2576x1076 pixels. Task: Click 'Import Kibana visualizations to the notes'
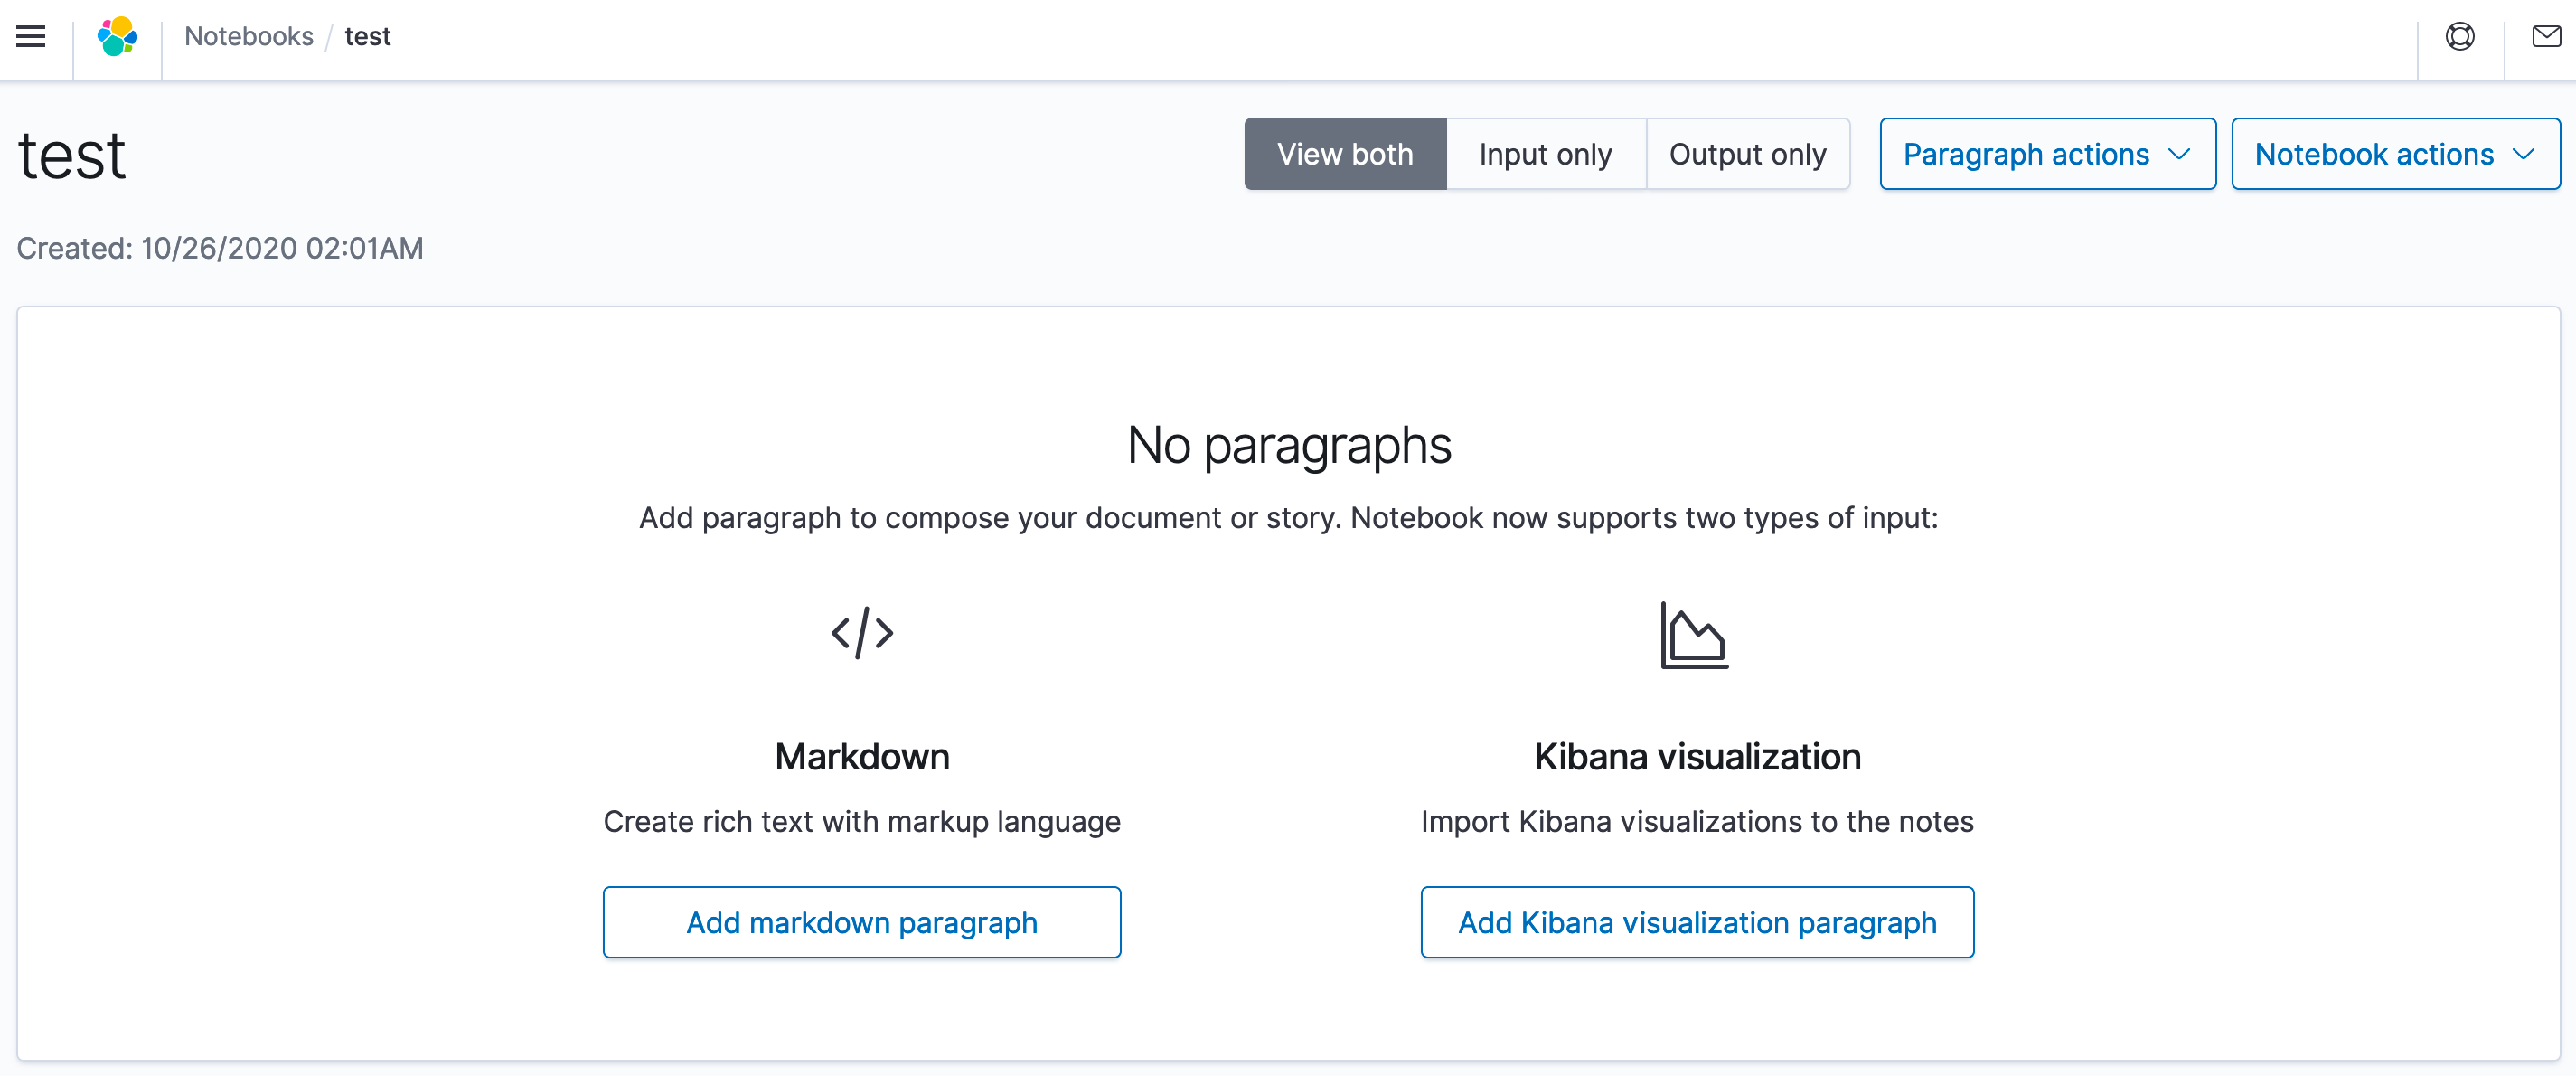tap(1697, 822)
